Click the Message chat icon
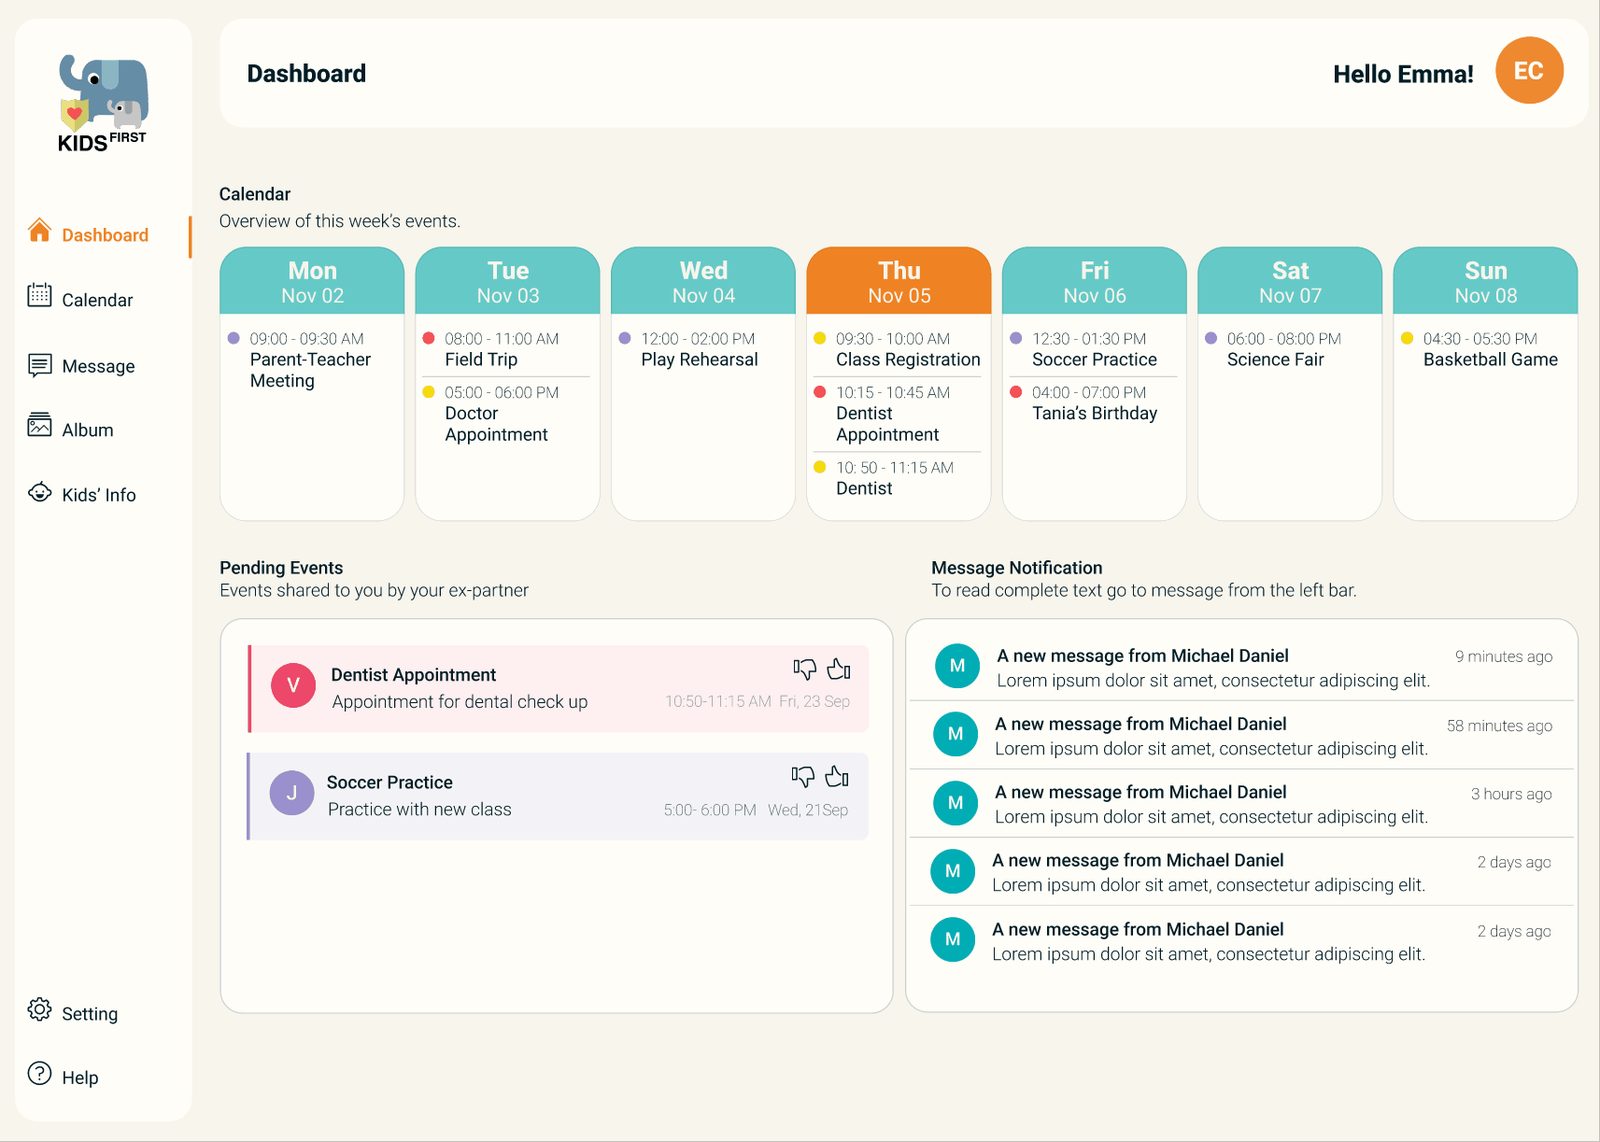Image resolution: width=1600 pixels, height=1142 pixels. (x=40, y=364)
